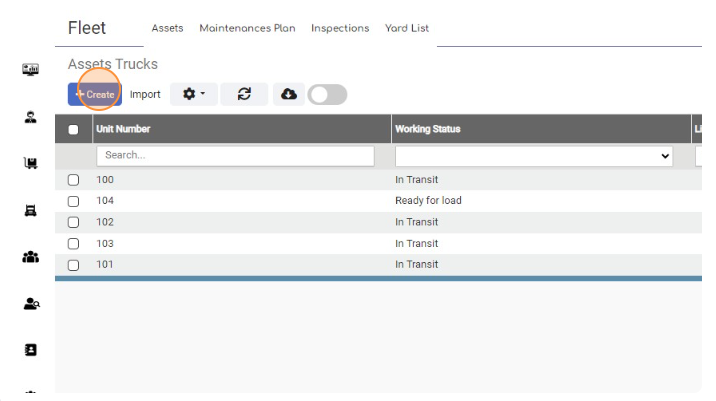
Task: Click unit number 103 cell
Action: (105, 243)
